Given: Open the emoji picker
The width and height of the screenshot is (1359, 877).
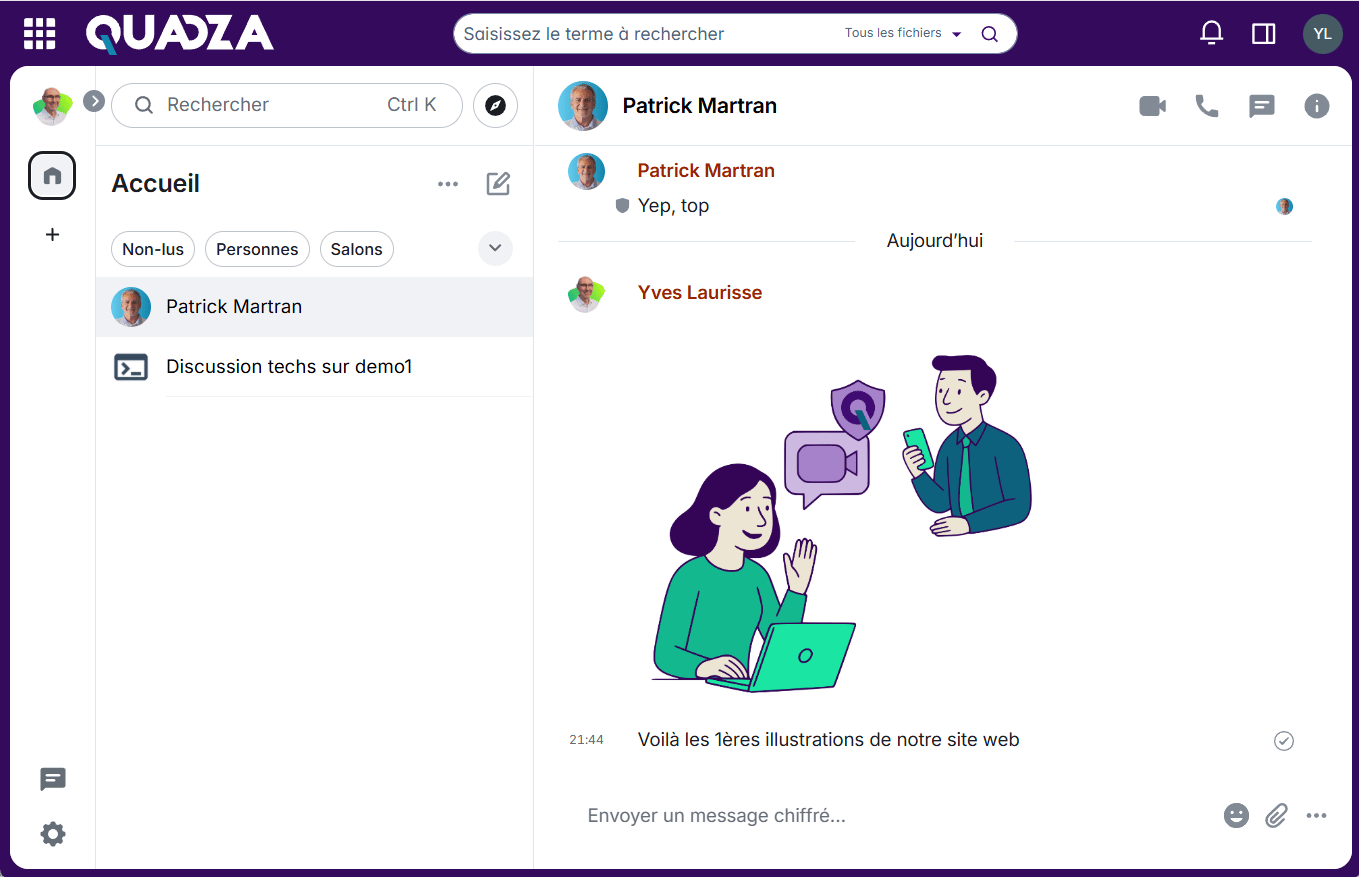Looking at the screenshot, I should [1236, 816].
